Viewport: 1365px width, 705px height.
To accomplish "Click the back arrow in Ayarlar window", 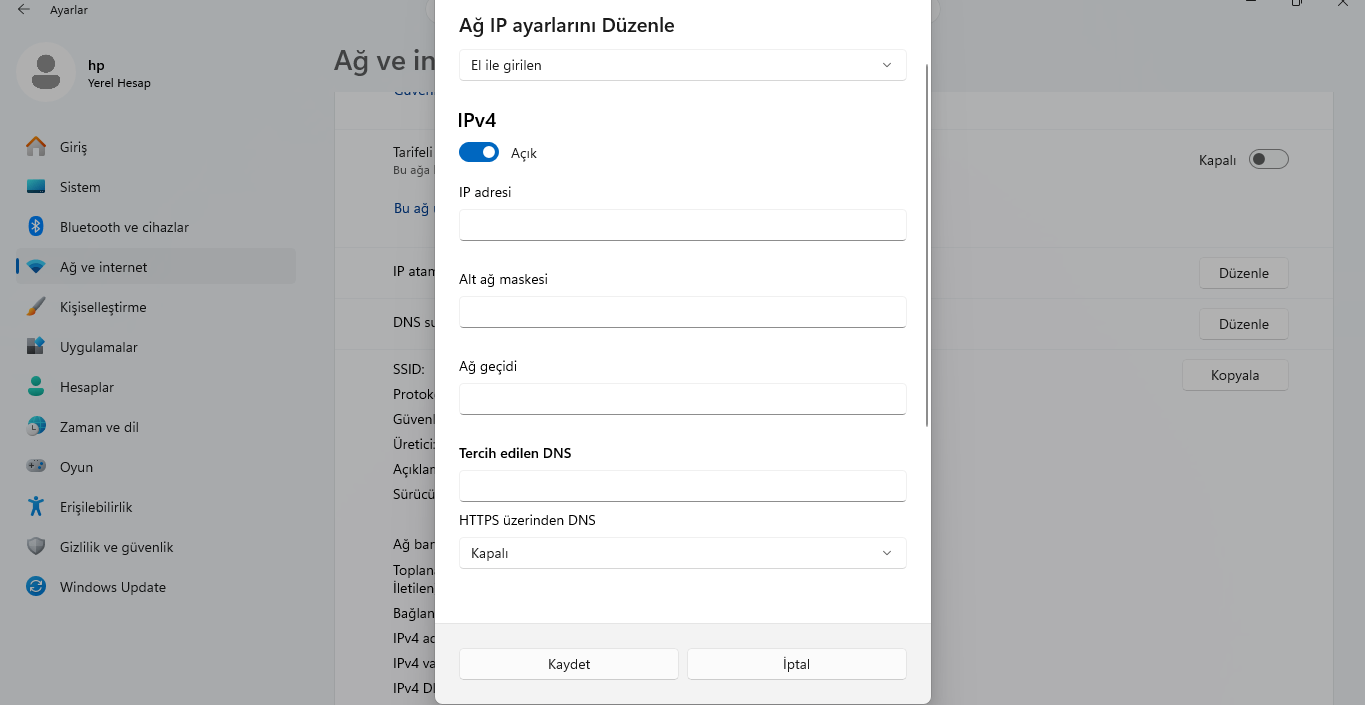I will [24, 10].
